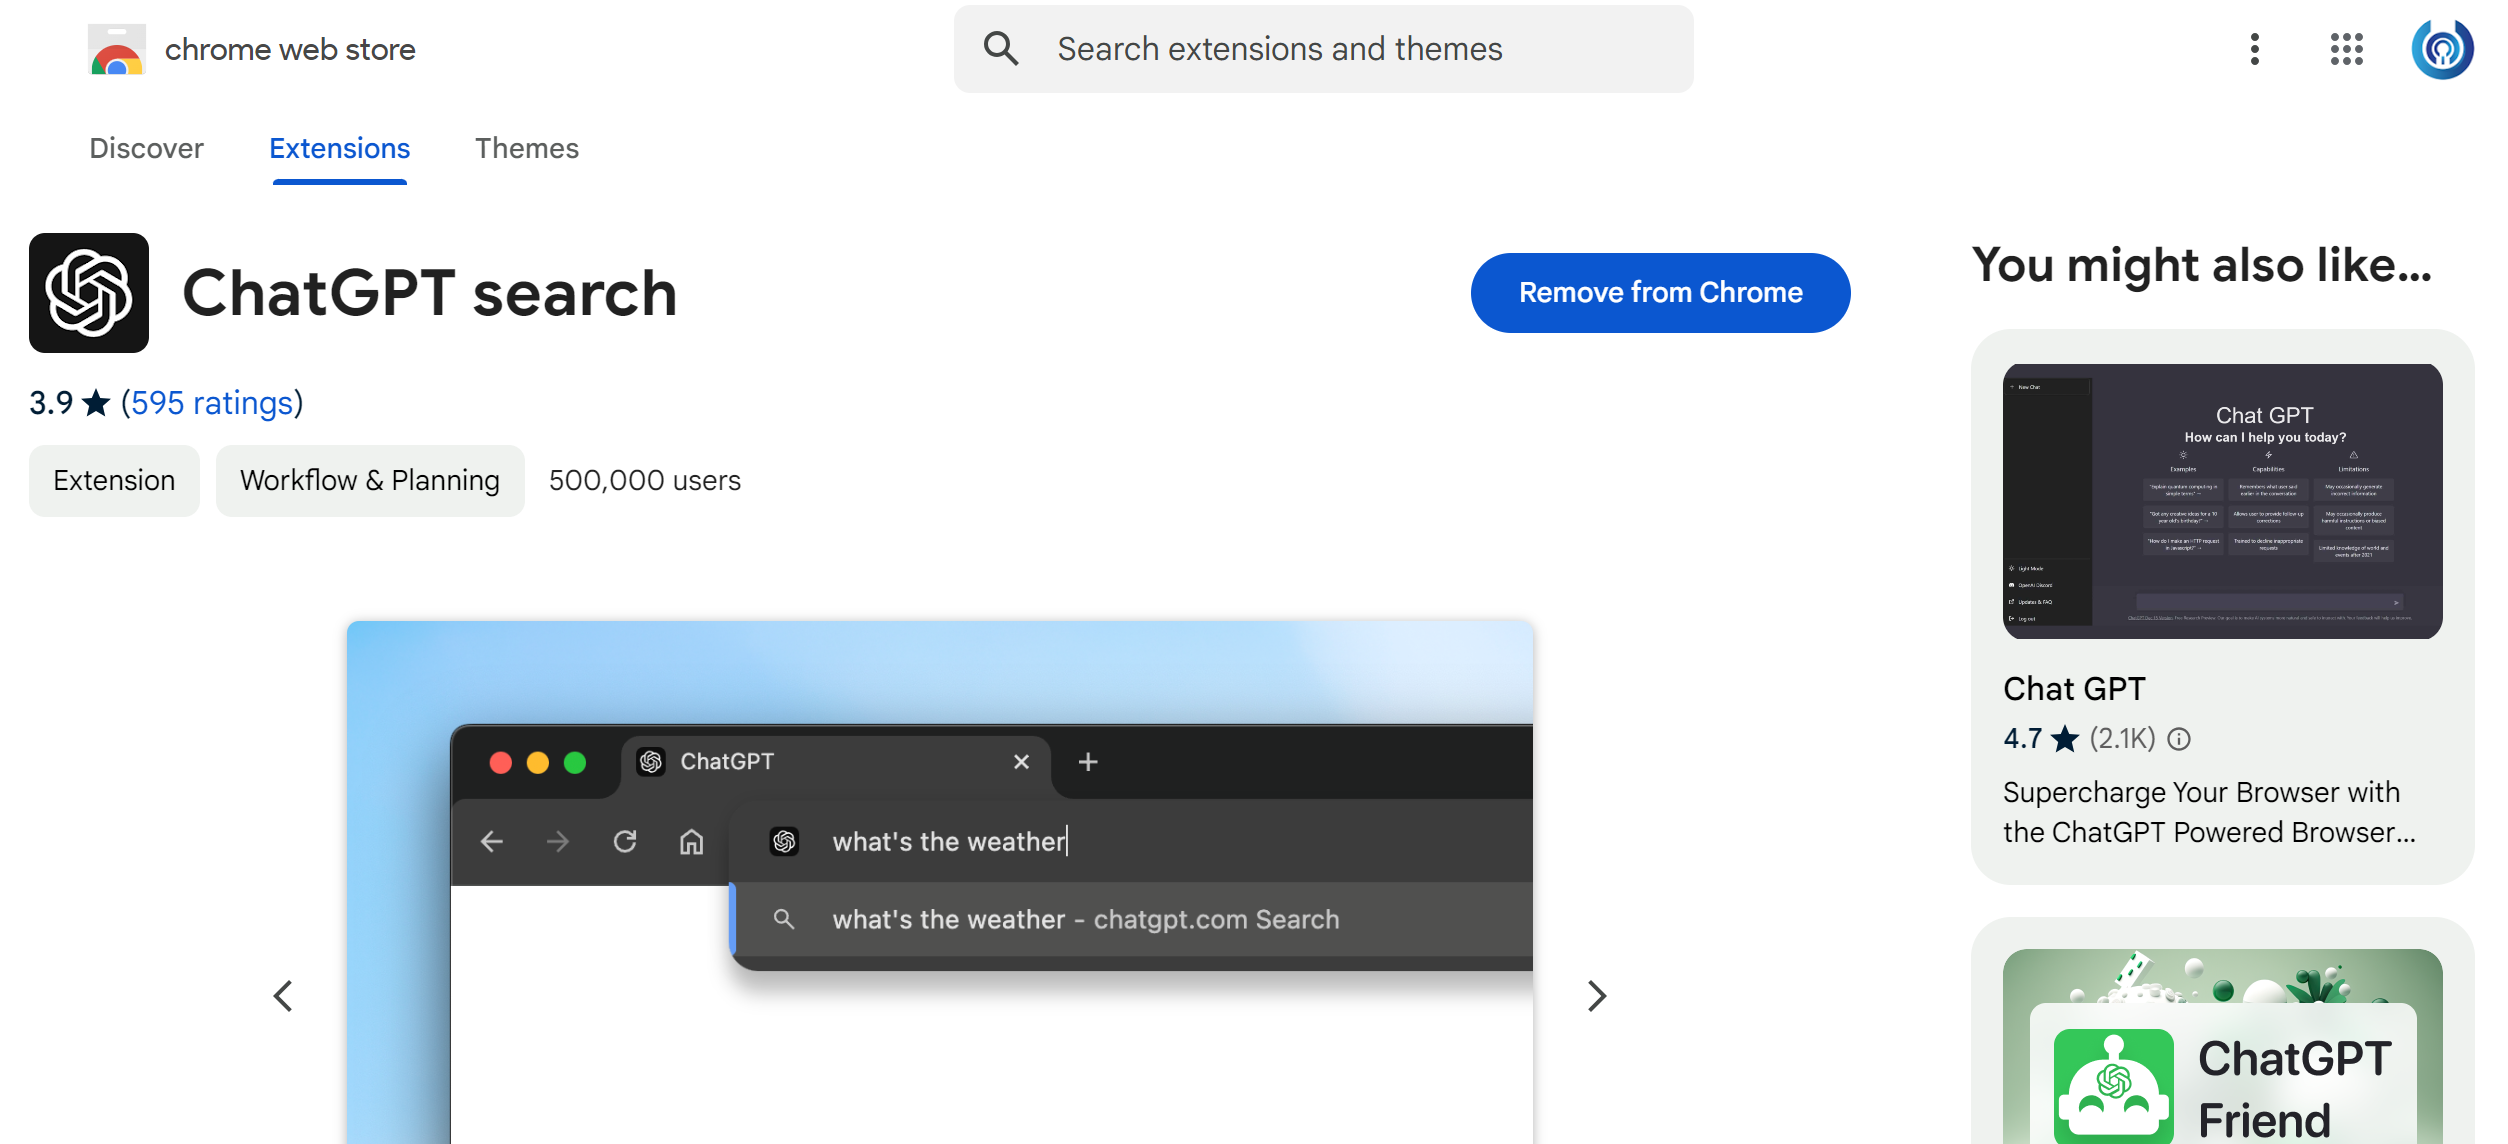Click the Remove from Chrome button
2508x1144 pixels.
click(x=1660, y=293)
